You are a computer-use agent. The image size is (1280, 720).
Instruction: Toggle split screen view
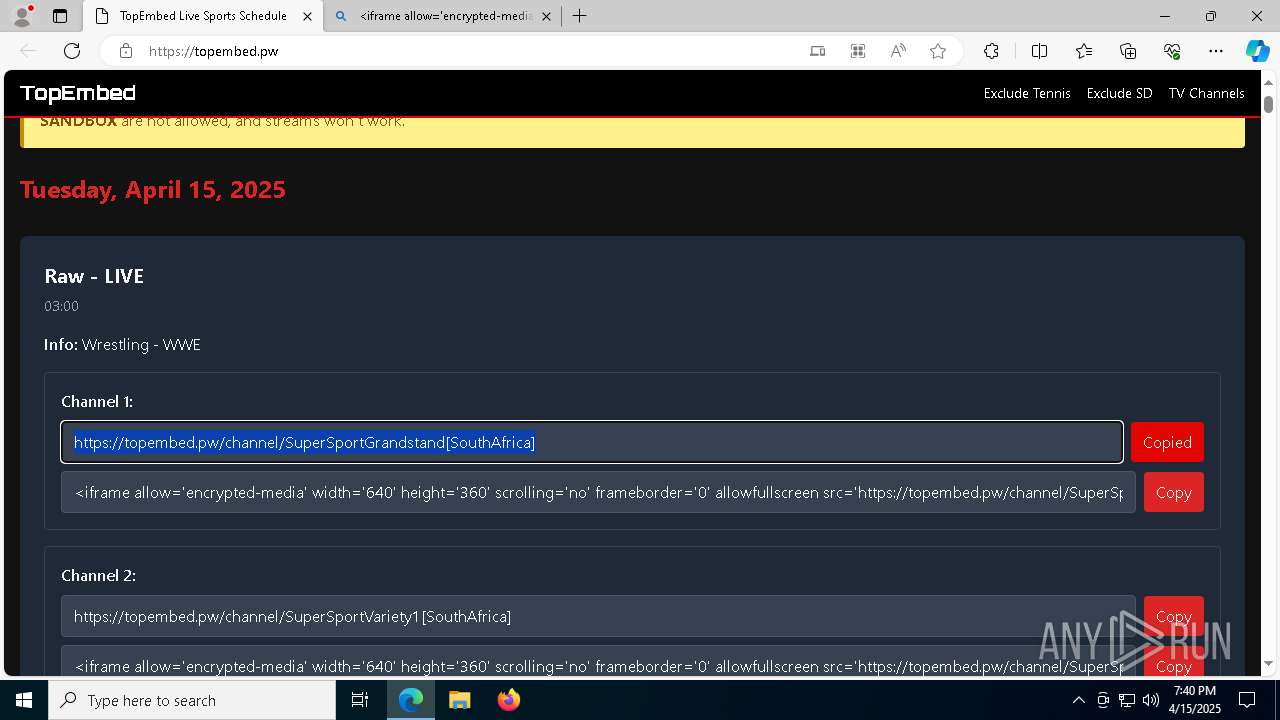[1039, 51]
